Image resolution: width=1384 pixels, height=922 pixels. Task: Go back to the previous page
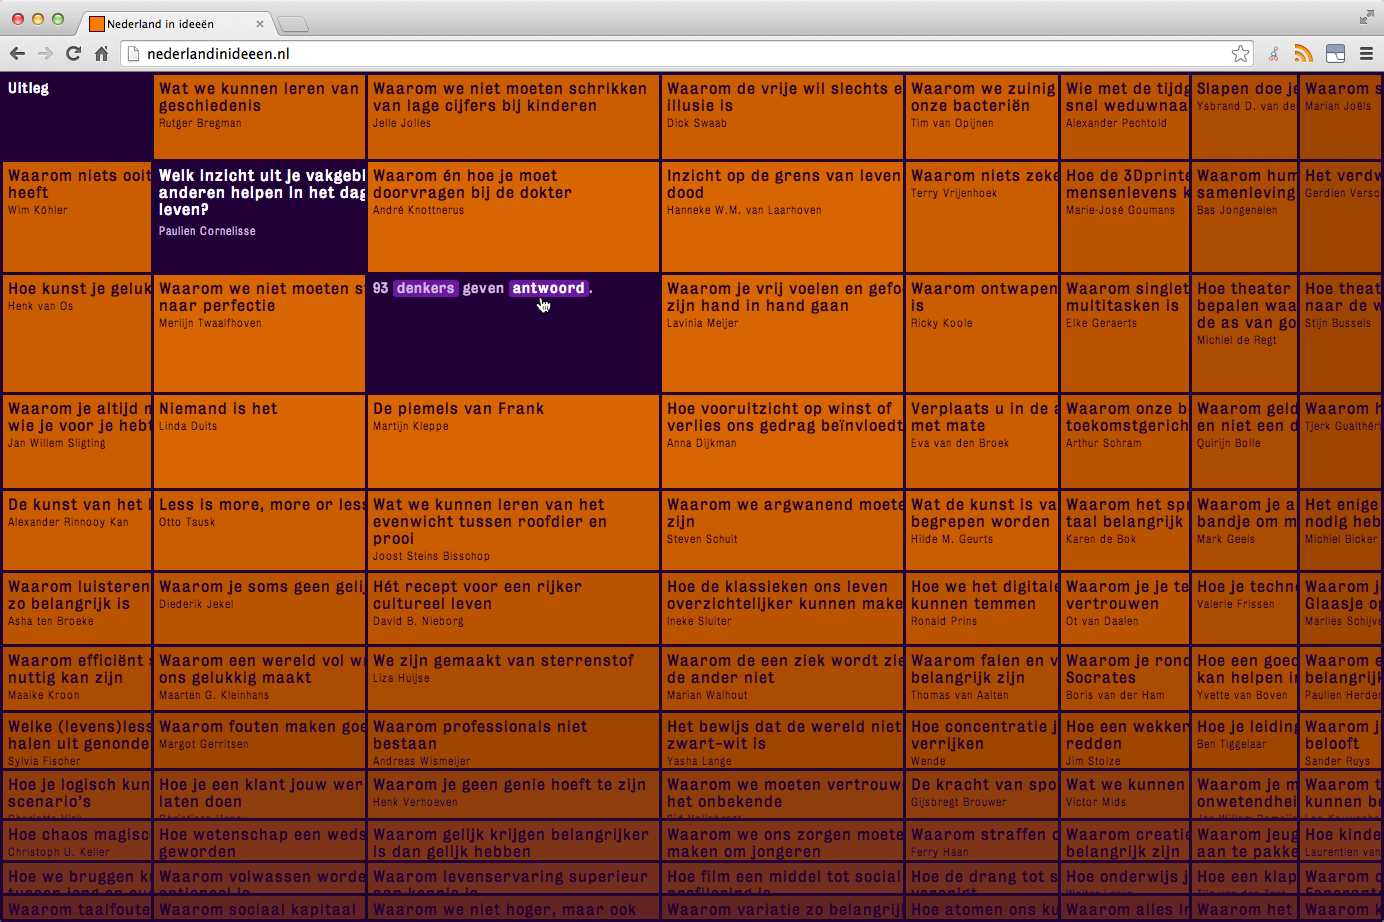(x=17, y=54)
